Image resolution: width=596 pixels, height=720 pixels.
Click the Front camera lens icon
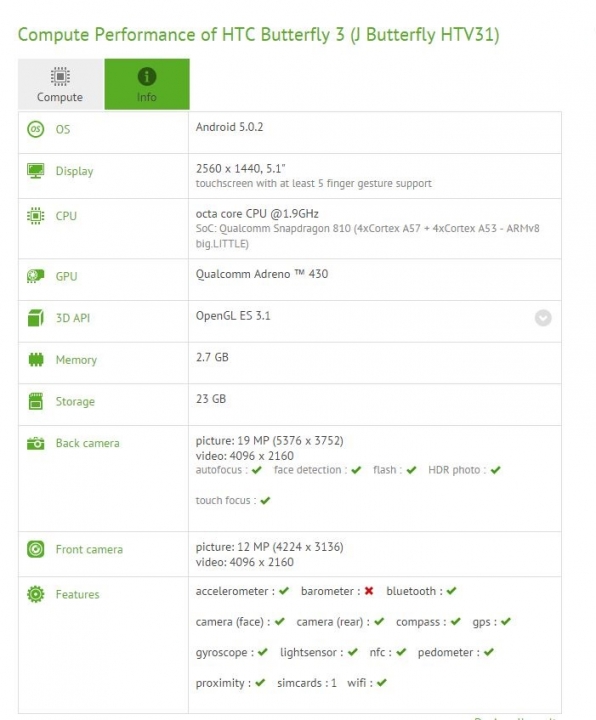(x=35, y=549)
